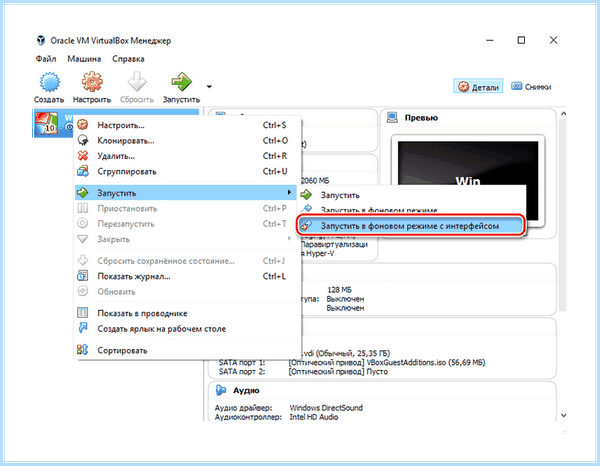The image size is (600, 466).
Task: Expand dropdown arrow next to Запустить toolbar button
Action: point(209,86)
